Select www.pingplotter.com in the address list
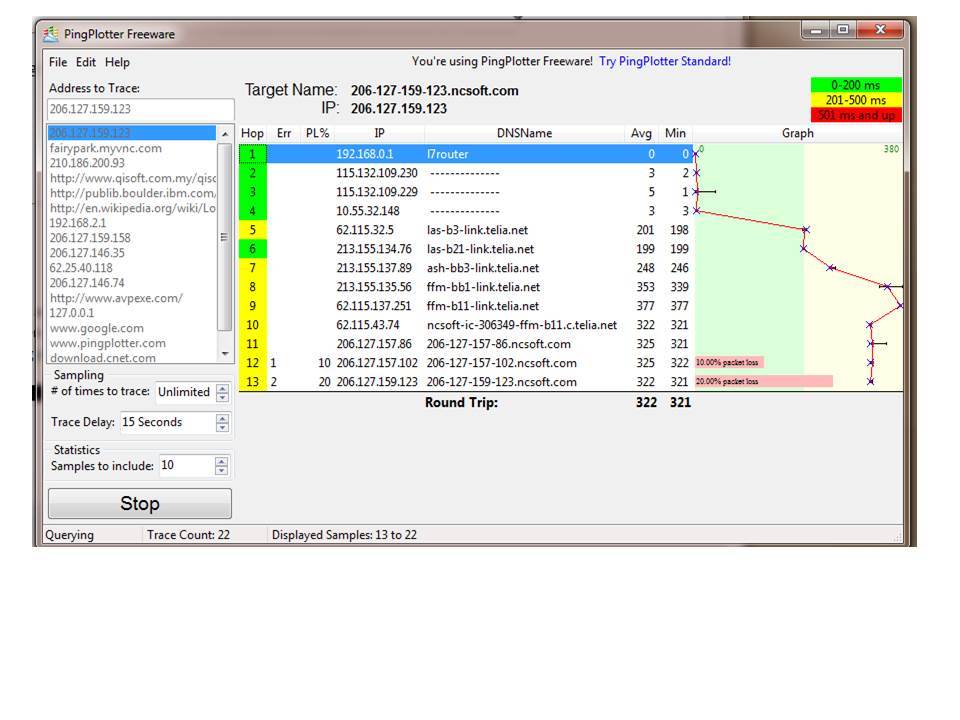Screen dimensions: 960x720 coord(132,343)
